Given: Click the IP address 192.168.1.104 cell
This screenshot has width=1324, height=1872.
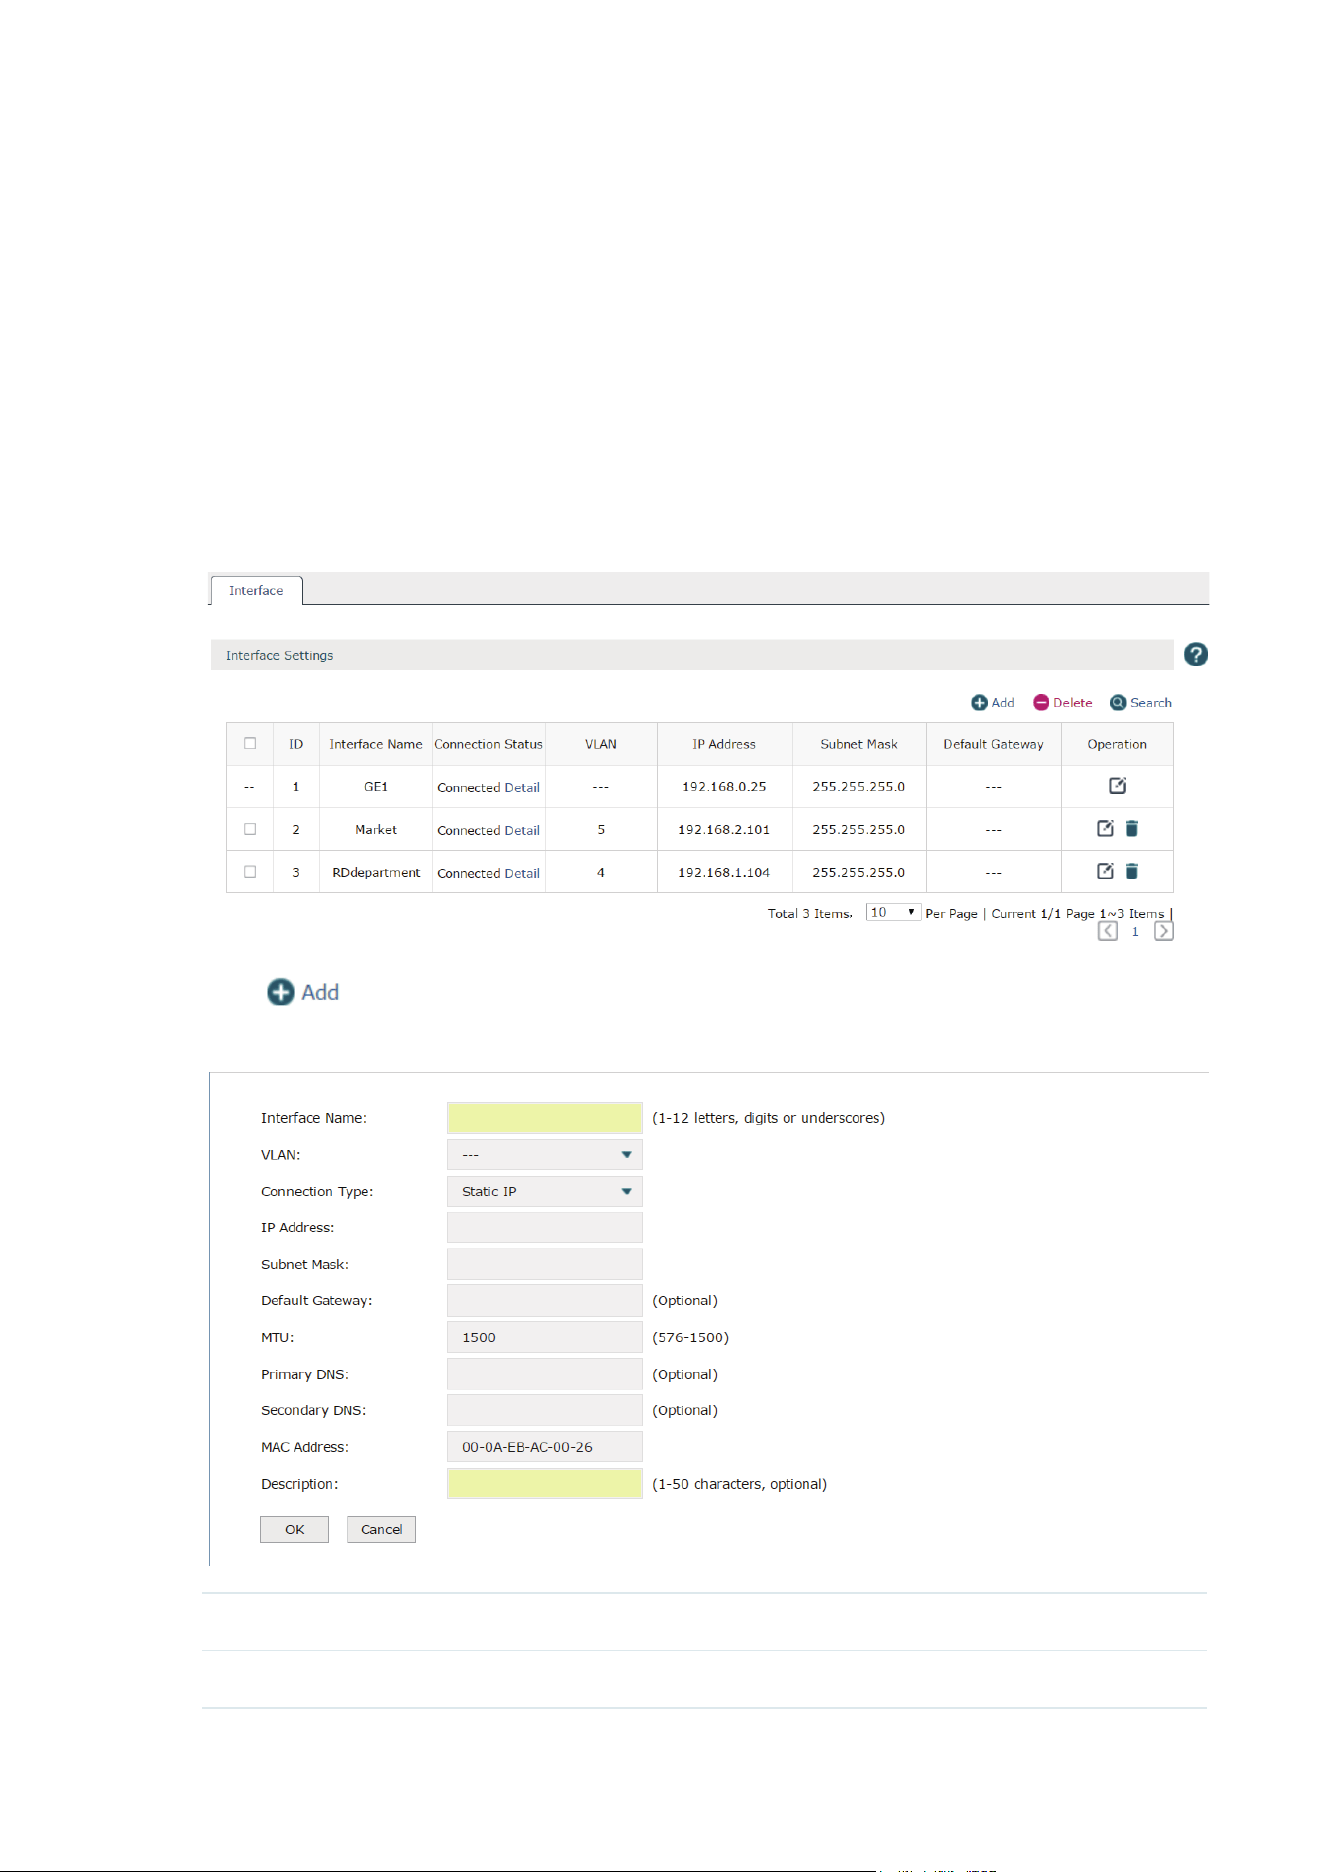Looking at the screenshot, I should pyautogui.click(x=724, y=873).
